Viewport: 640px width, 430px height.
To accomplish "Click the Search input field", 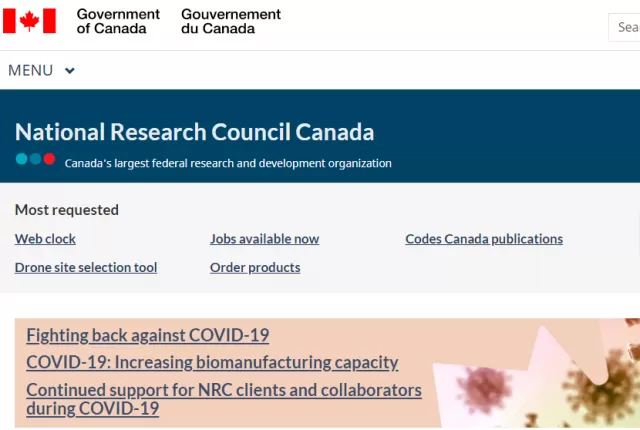I will coord(624,27).
